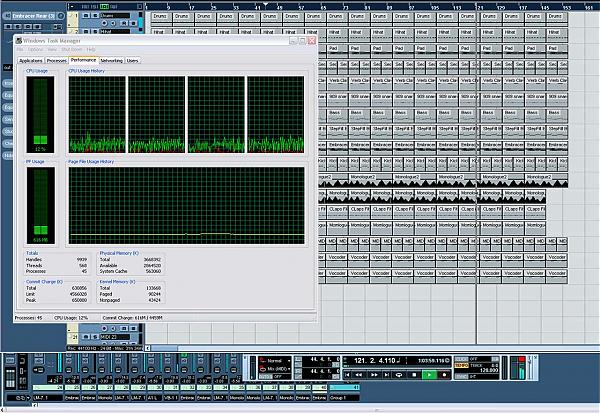
Task: Click the Windows Task Manager title bar icon
Action: (x=19, y=39)
